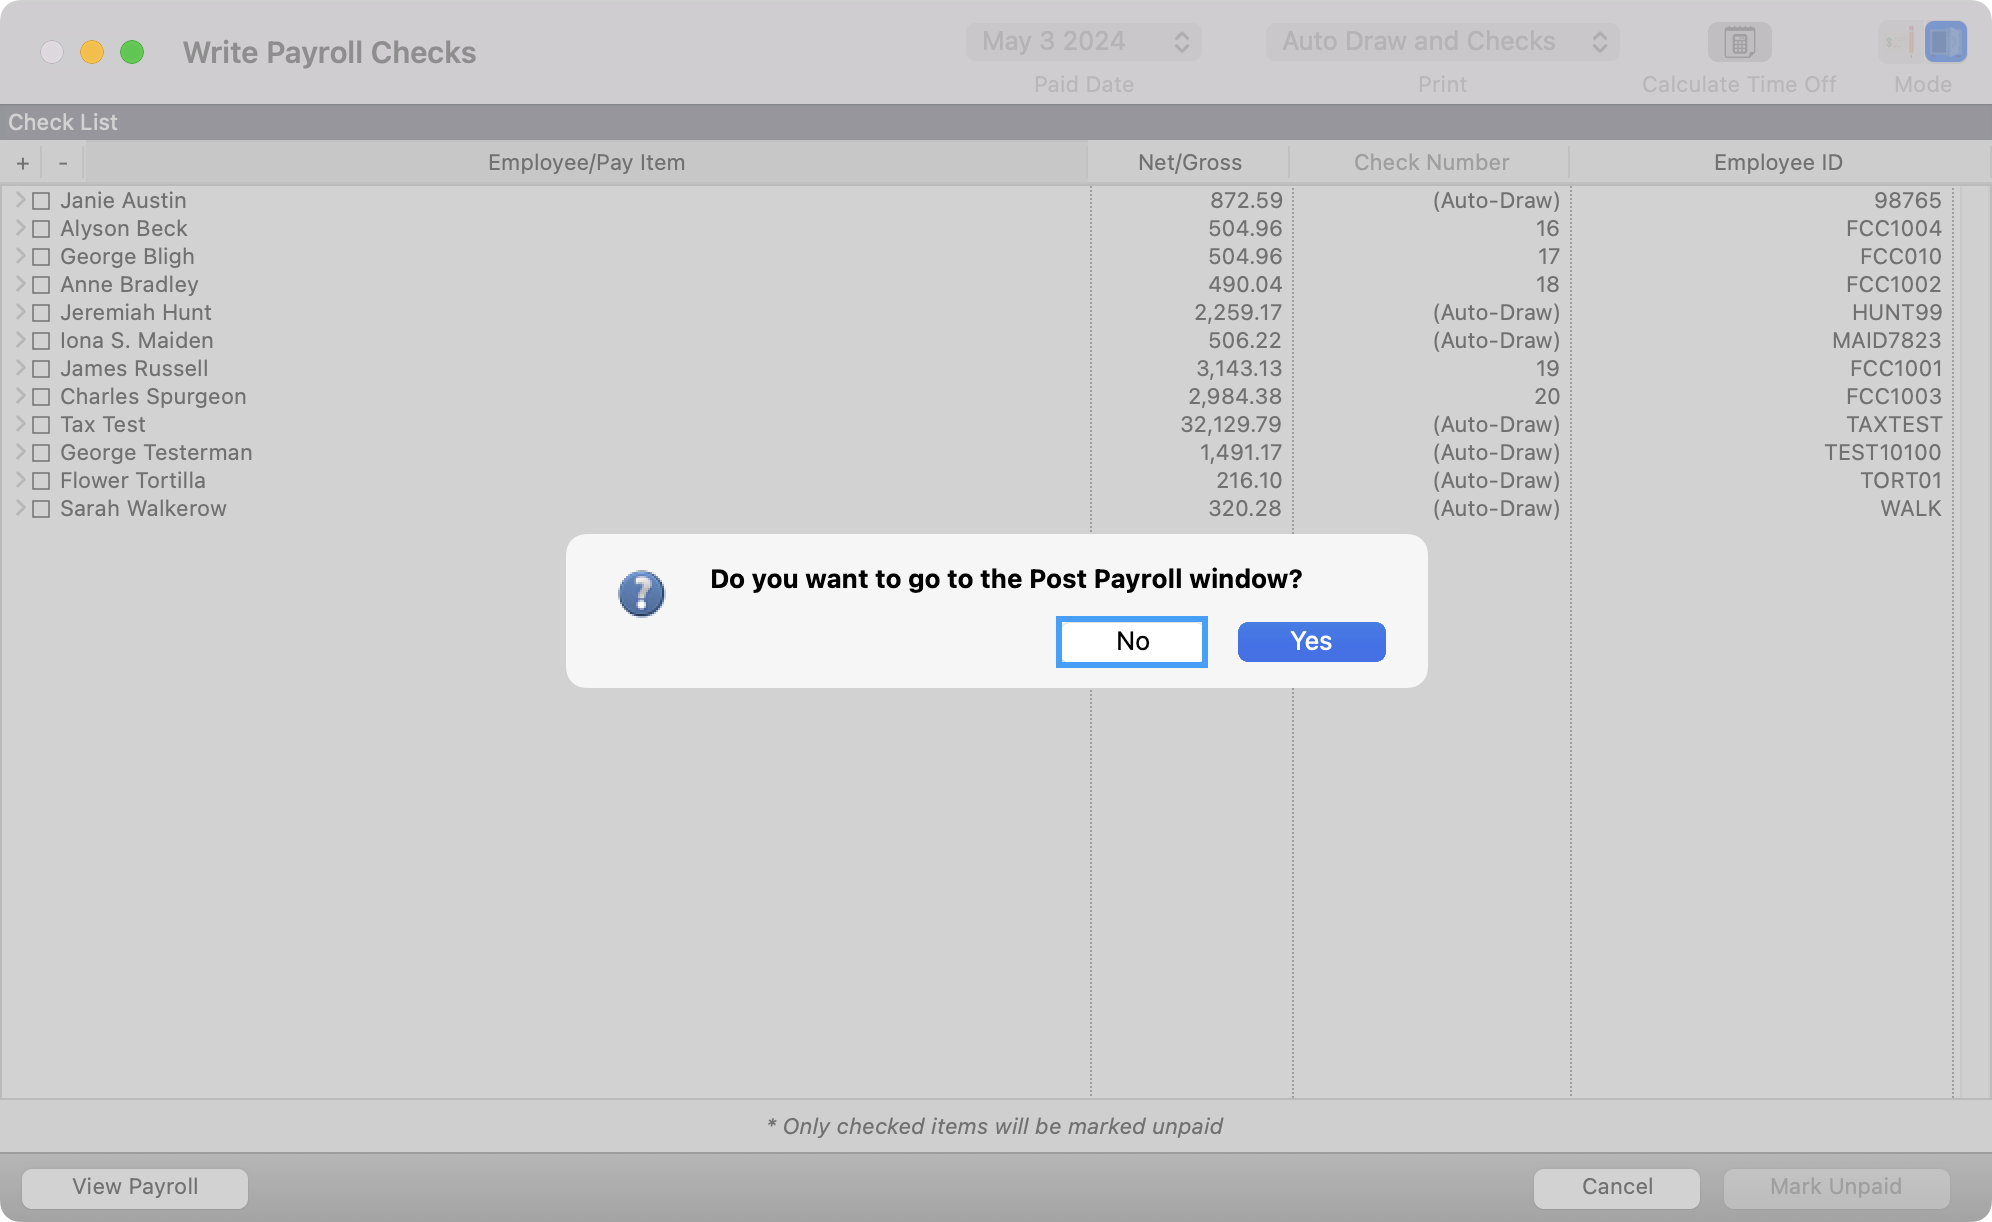This screenshot has width=1992, height=1222.
Task: Click the View Payroll button
Action: [135, 1187]
